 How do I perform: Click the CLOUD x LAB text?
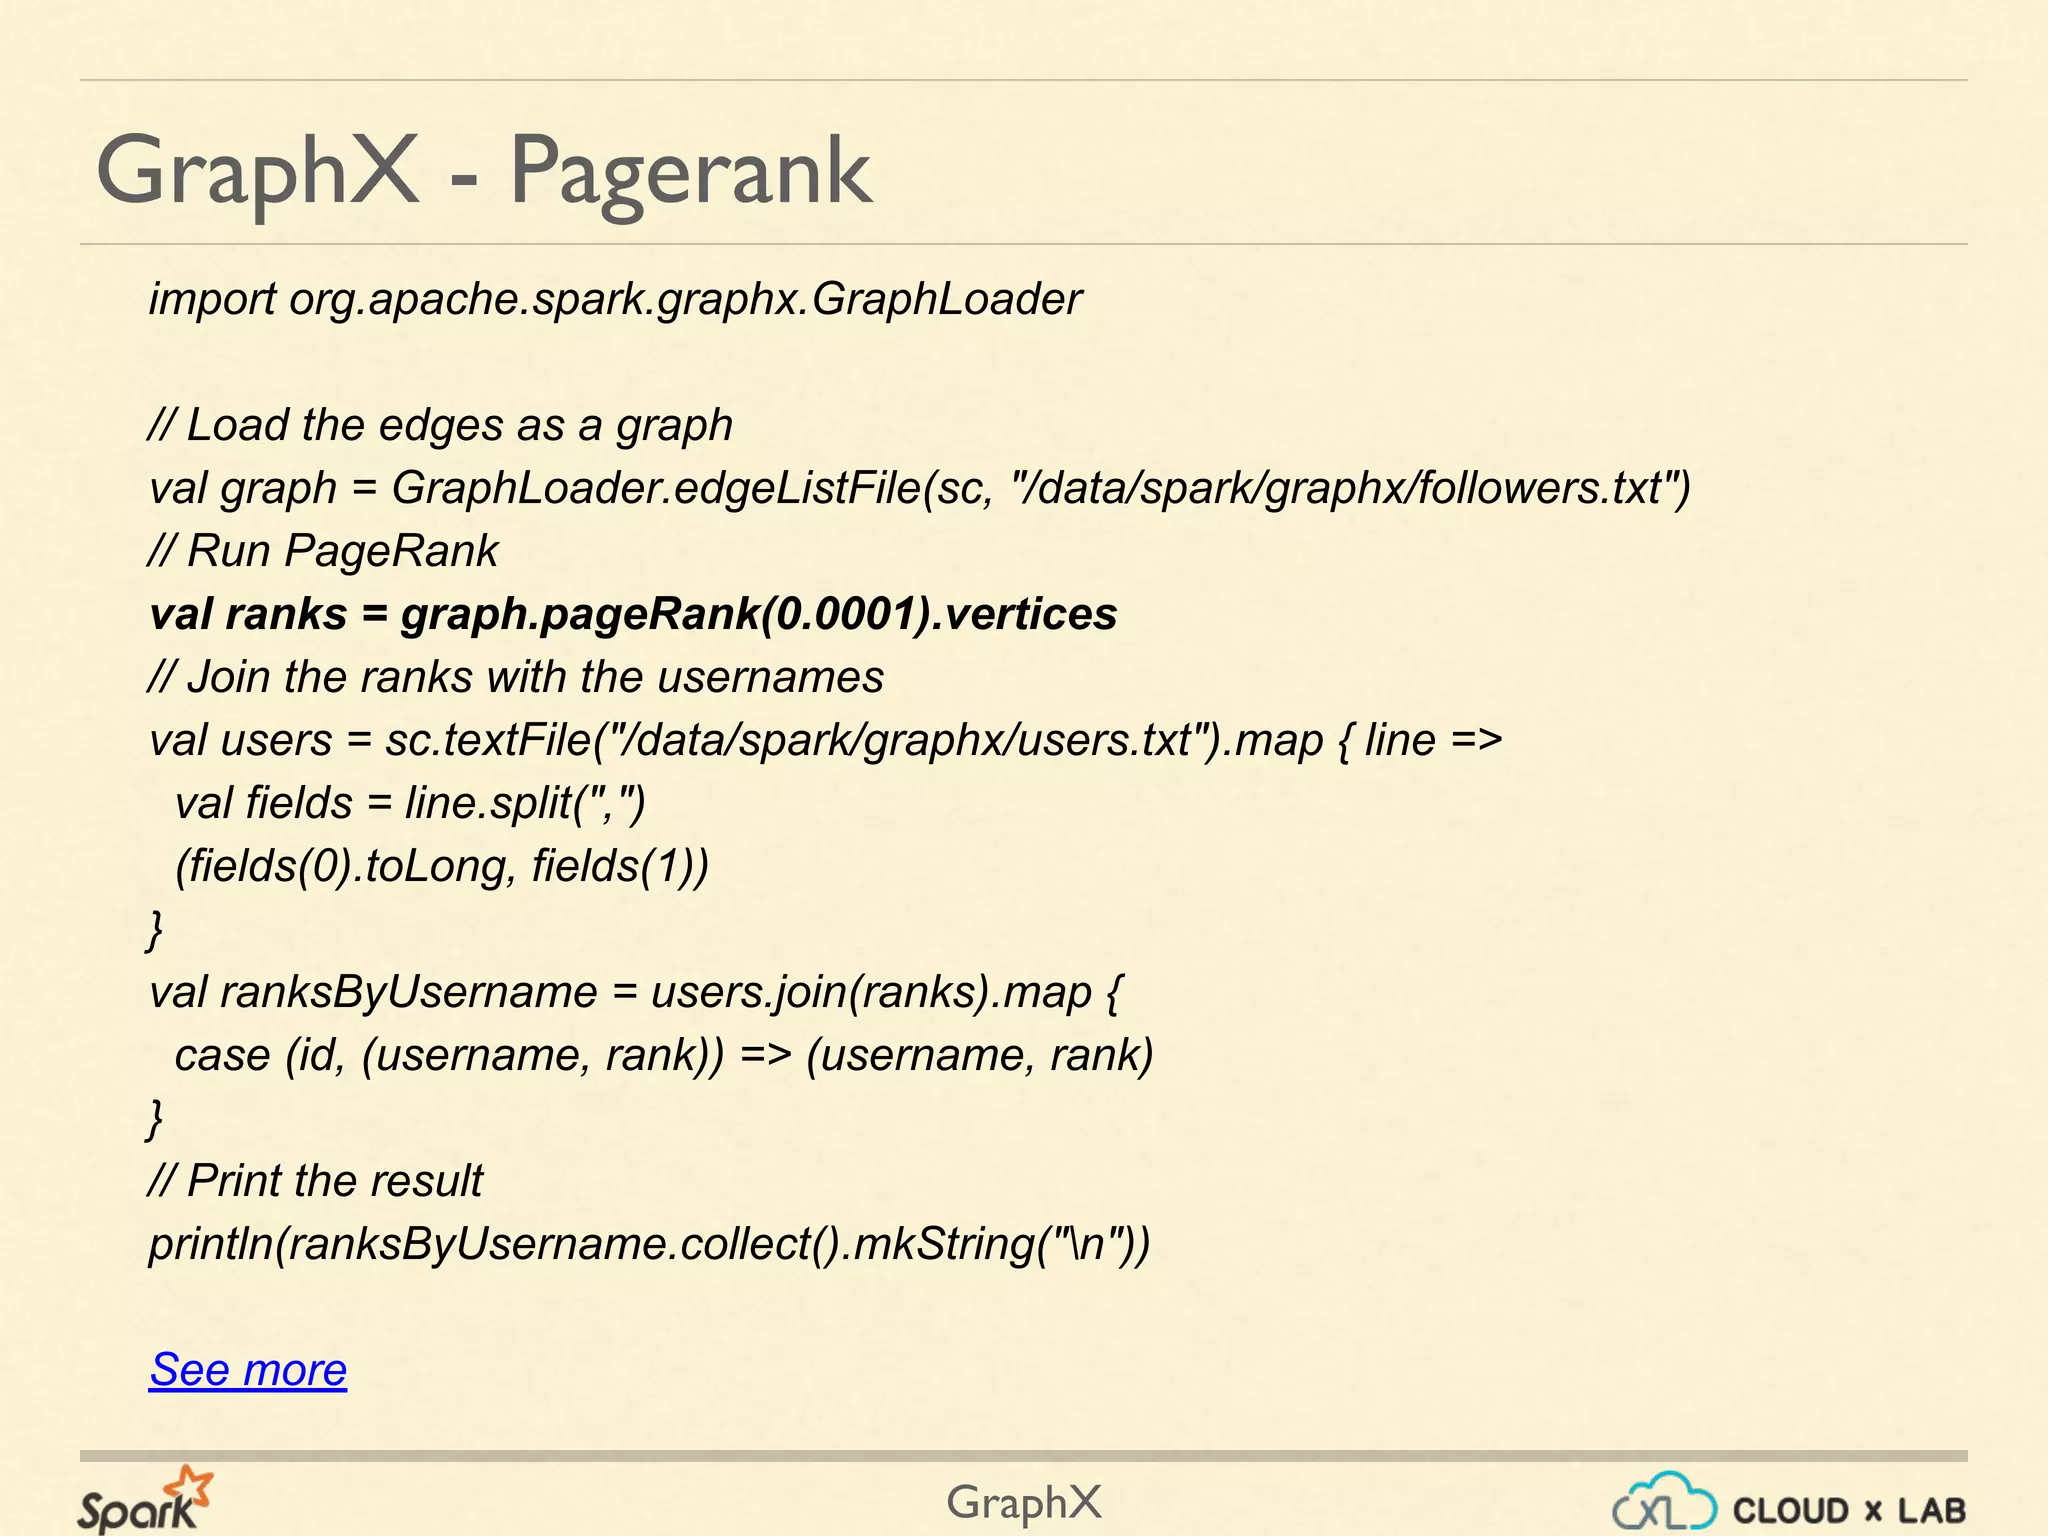(x=1849, y=1510)
